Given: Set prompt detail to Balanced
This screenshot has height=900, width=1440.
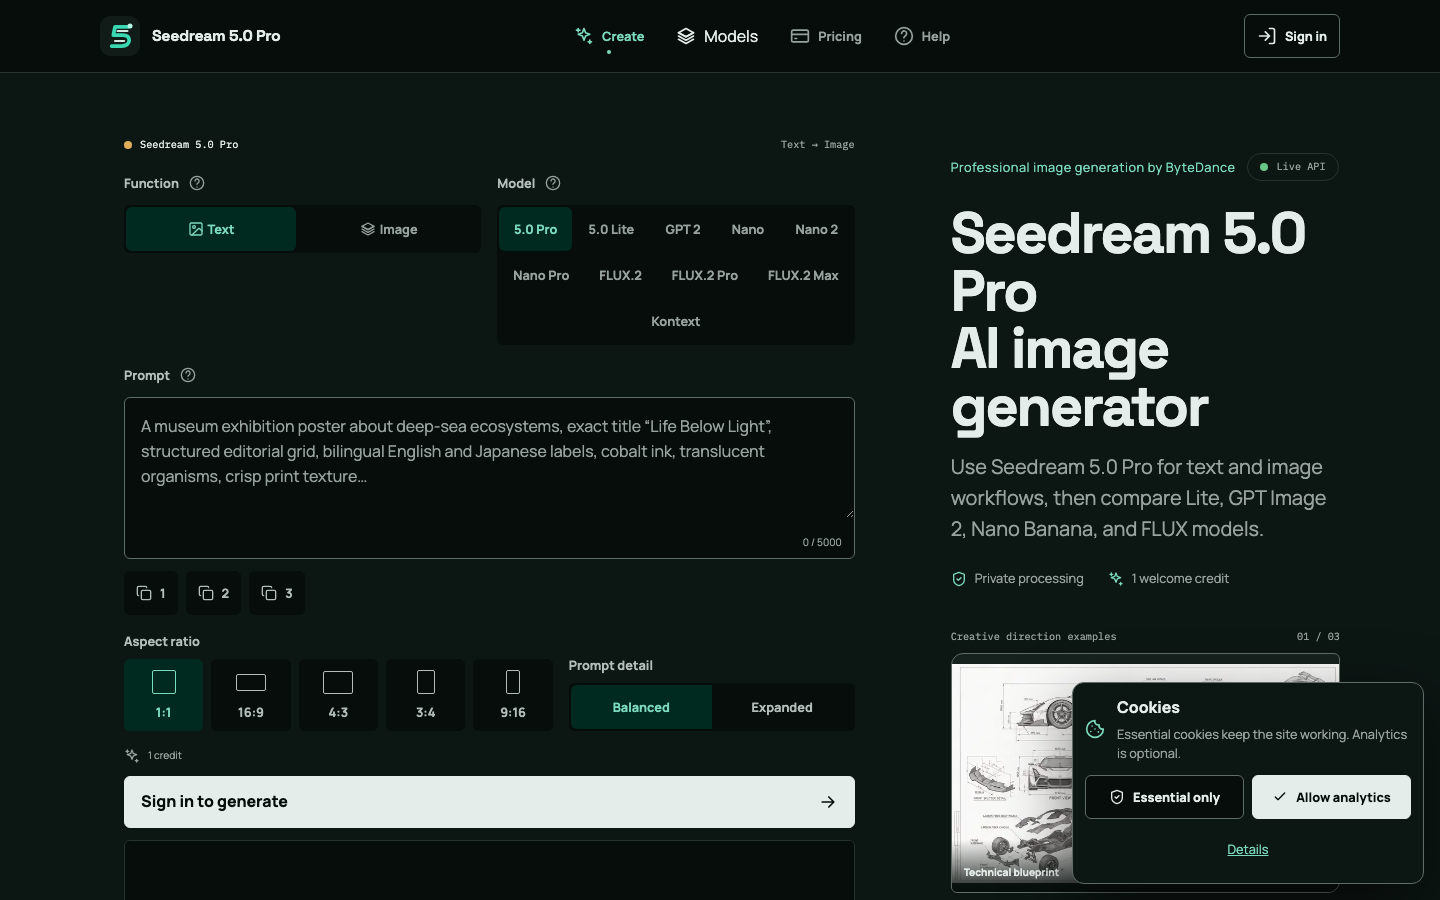Looking at the screenshot, I should click(x=641, y=707).
